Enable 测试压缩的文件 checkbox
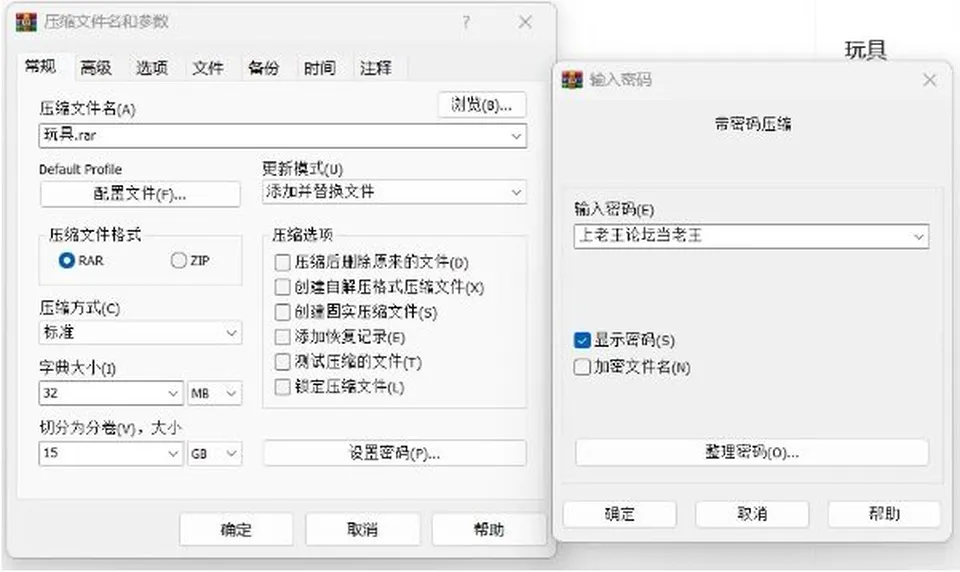This screenshot has height=572, width=960. (282, 362)
